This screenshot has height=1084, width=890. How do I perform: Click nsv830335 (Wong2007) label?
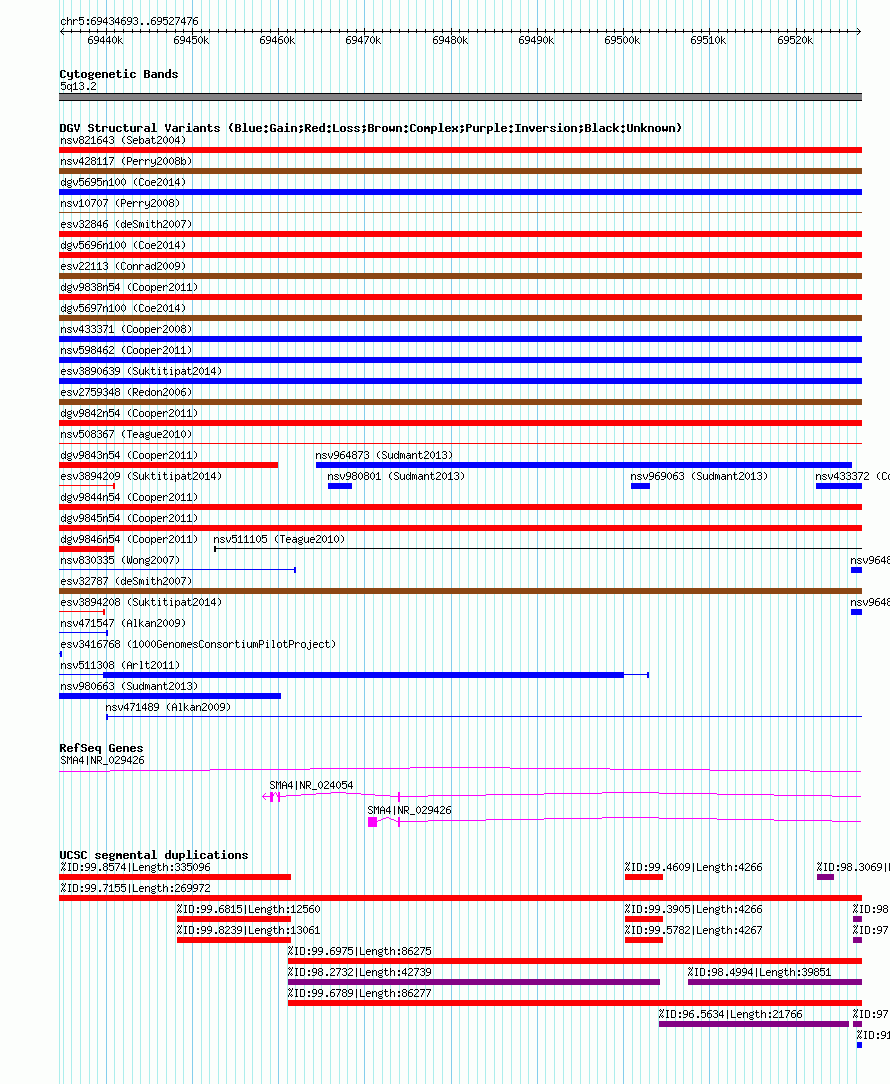click(120, 560)
